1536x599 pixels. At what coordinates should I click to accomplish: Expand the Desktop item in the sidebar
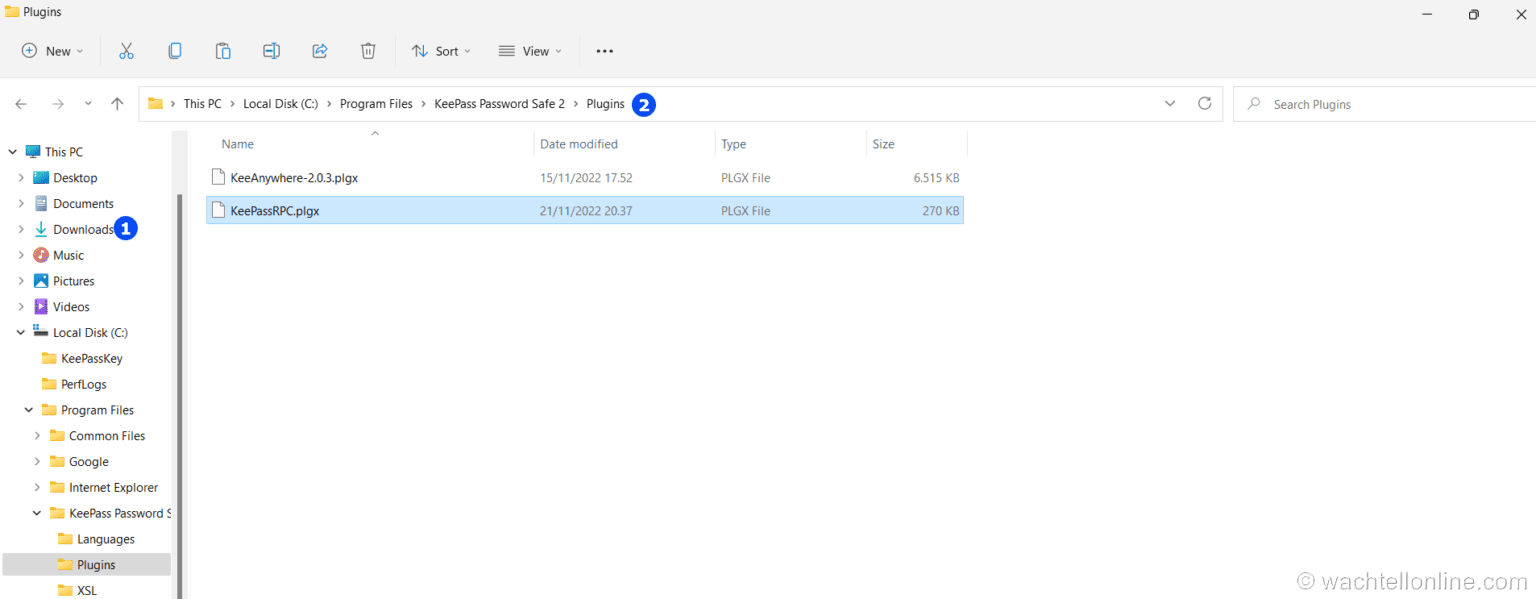click(21, 177)
